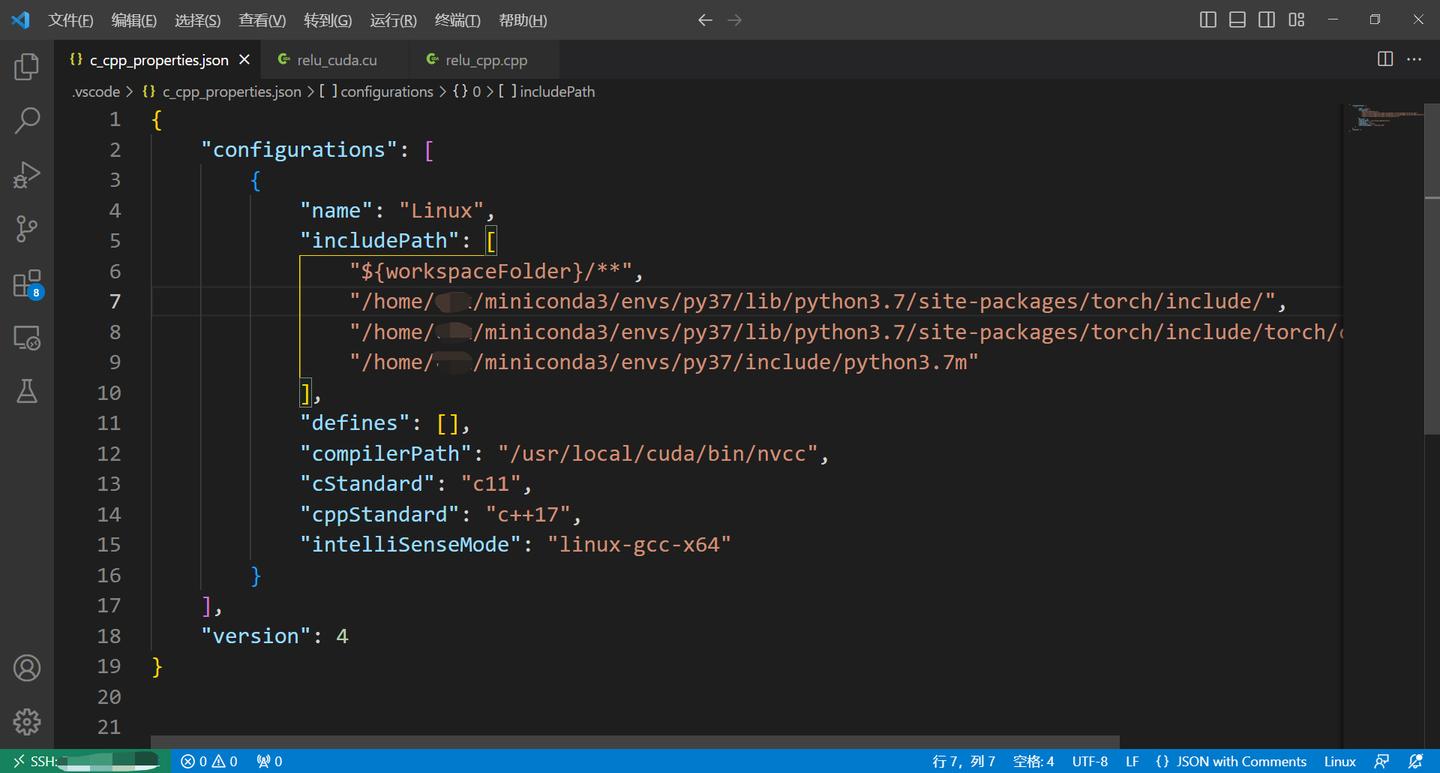Screen dimensions: 1440x773
Task: Switch to the relu_cuda.cu tab
Action: point(336,59)
